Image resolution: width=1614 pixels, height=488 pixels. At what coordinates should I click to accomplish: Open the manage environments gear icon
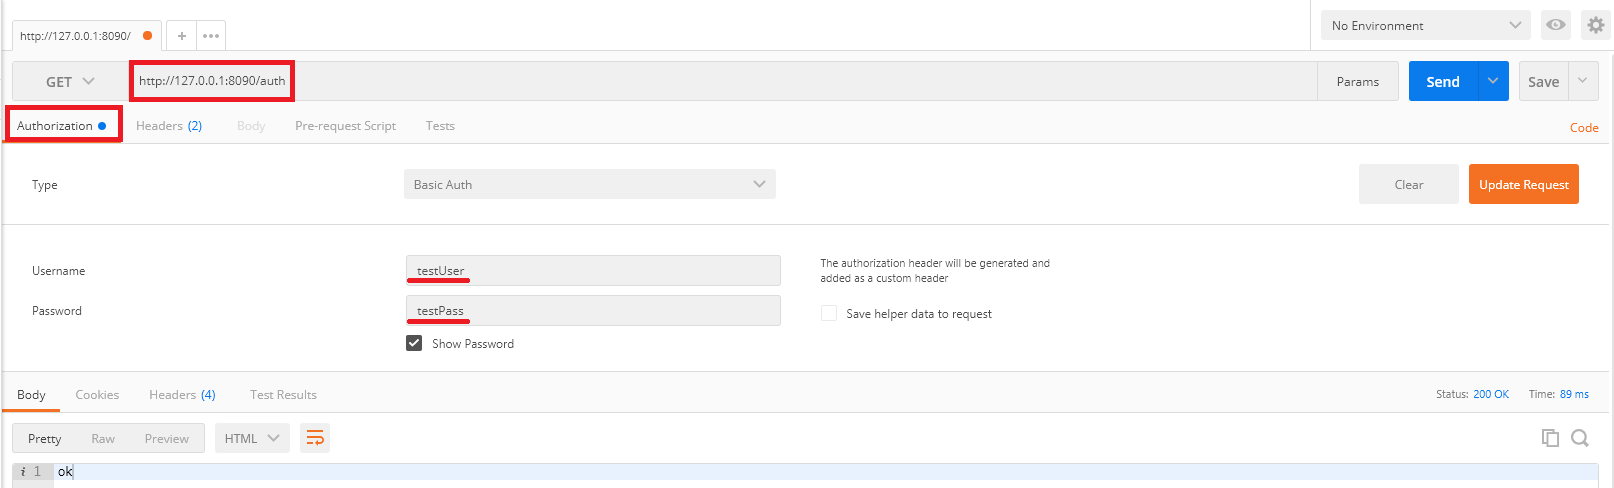tap(1595, 25)
